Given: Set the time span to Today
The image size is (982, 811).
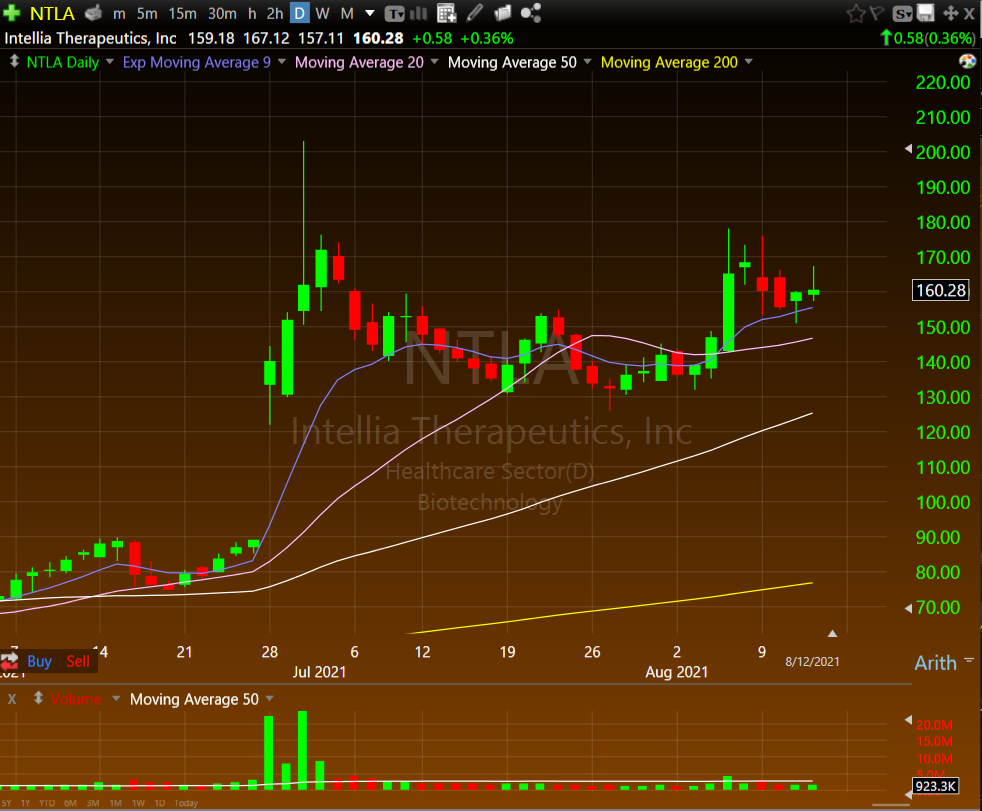Looking at the screenshot, I should coord(186,803).
